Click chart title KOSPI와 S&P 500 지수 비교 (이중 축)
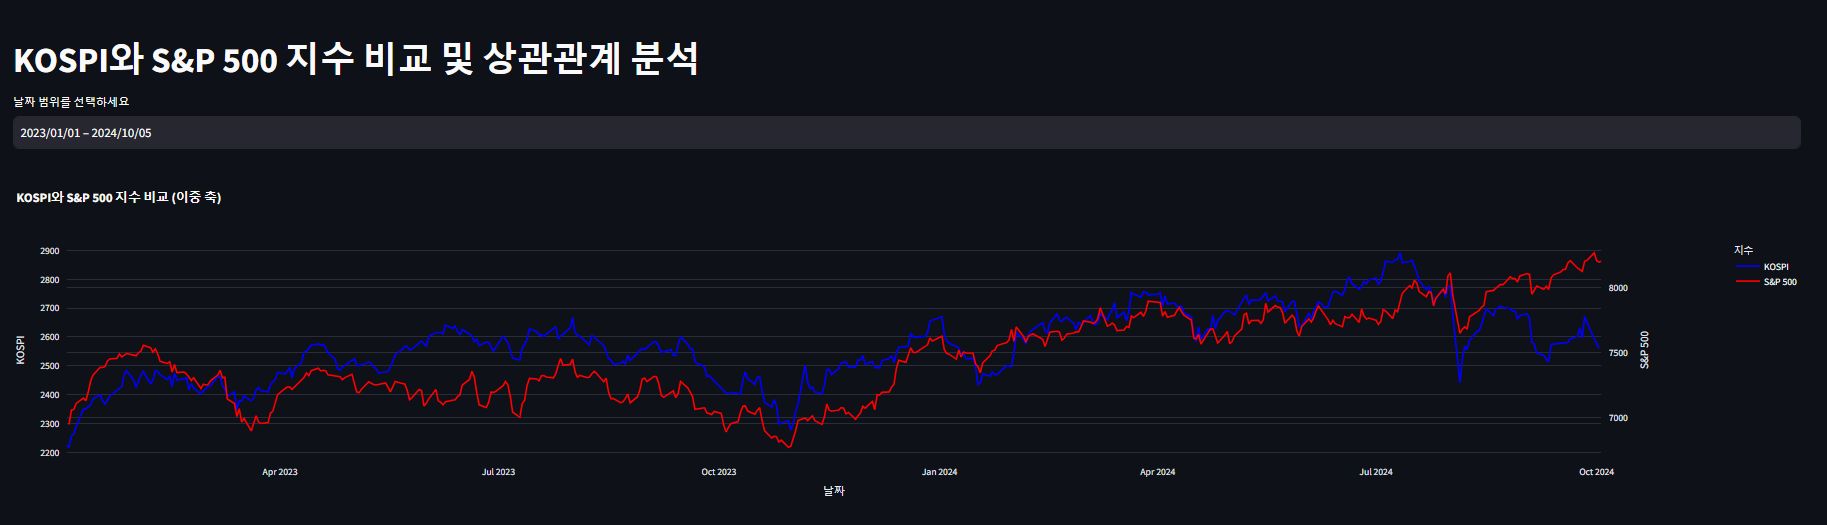 pos(119,198)
